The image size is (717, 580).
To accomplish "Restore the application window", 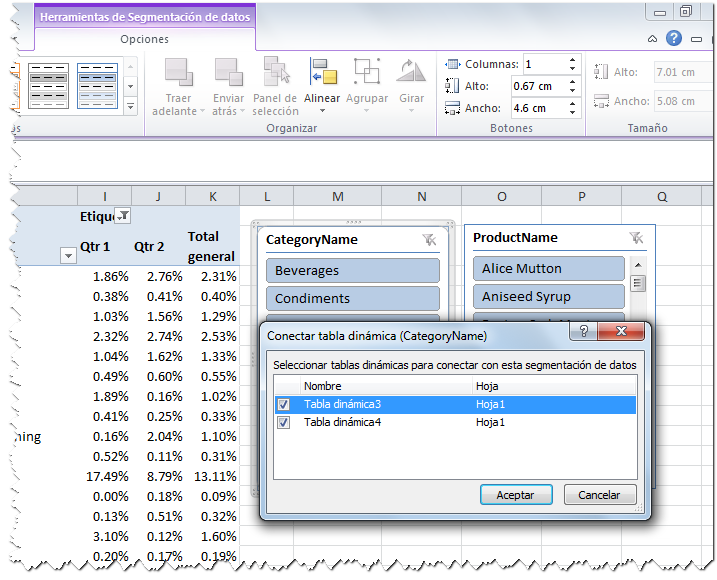I will 685,11.
